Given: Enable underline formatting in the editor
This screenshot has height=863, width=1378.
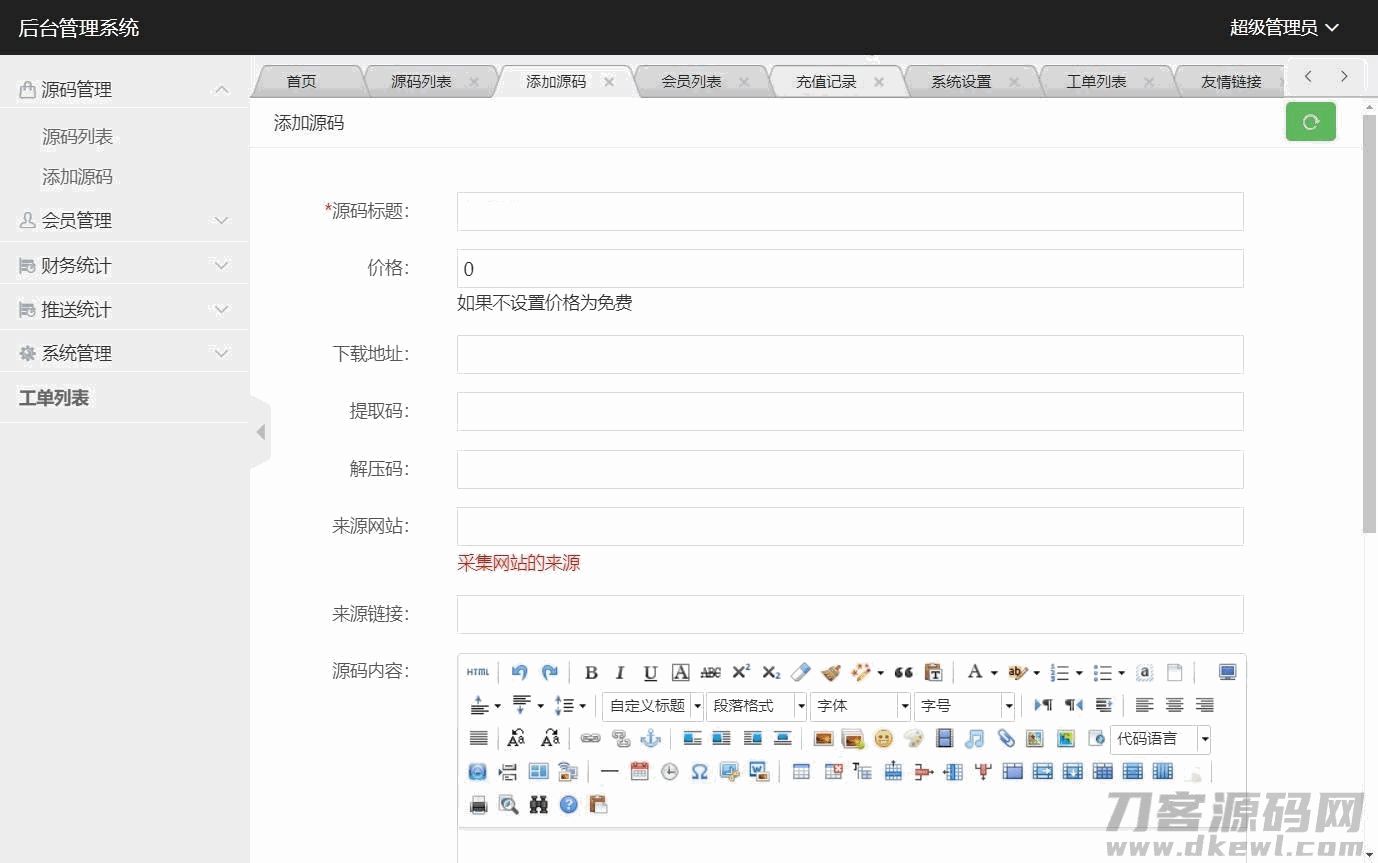Looking at the screenshot, I should click(x=650, y=673).
